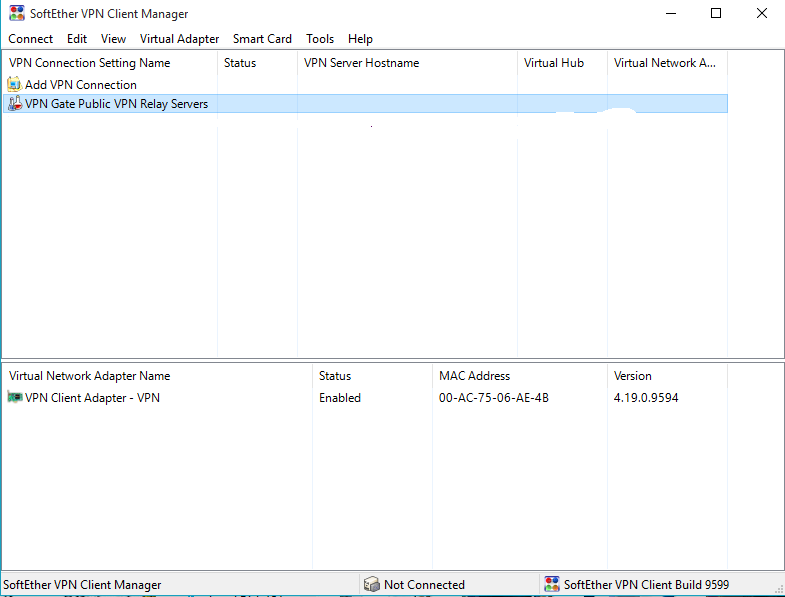Open the Tools menu

(320, 39)
